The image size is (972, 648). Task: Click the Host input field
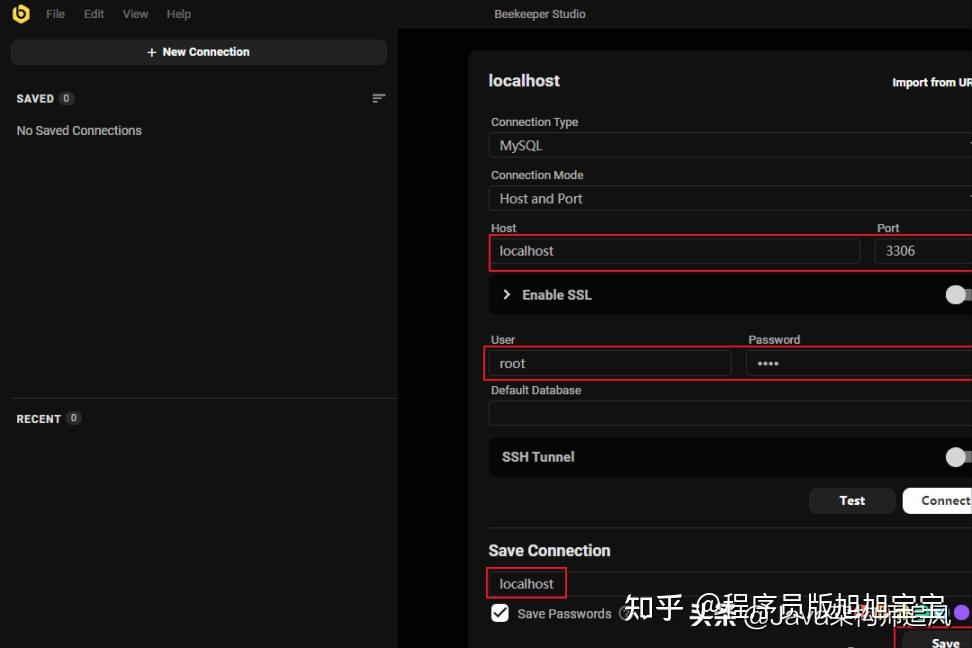click(674, 251)
